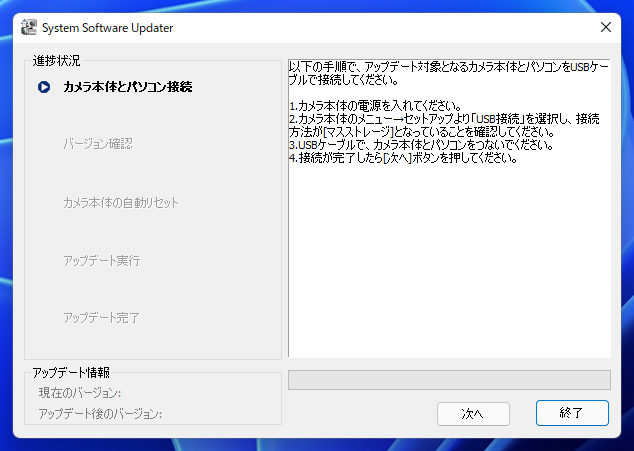Click the System Software Updater title bar icon
The image size is (634, 451).
[x=29, y=28]
